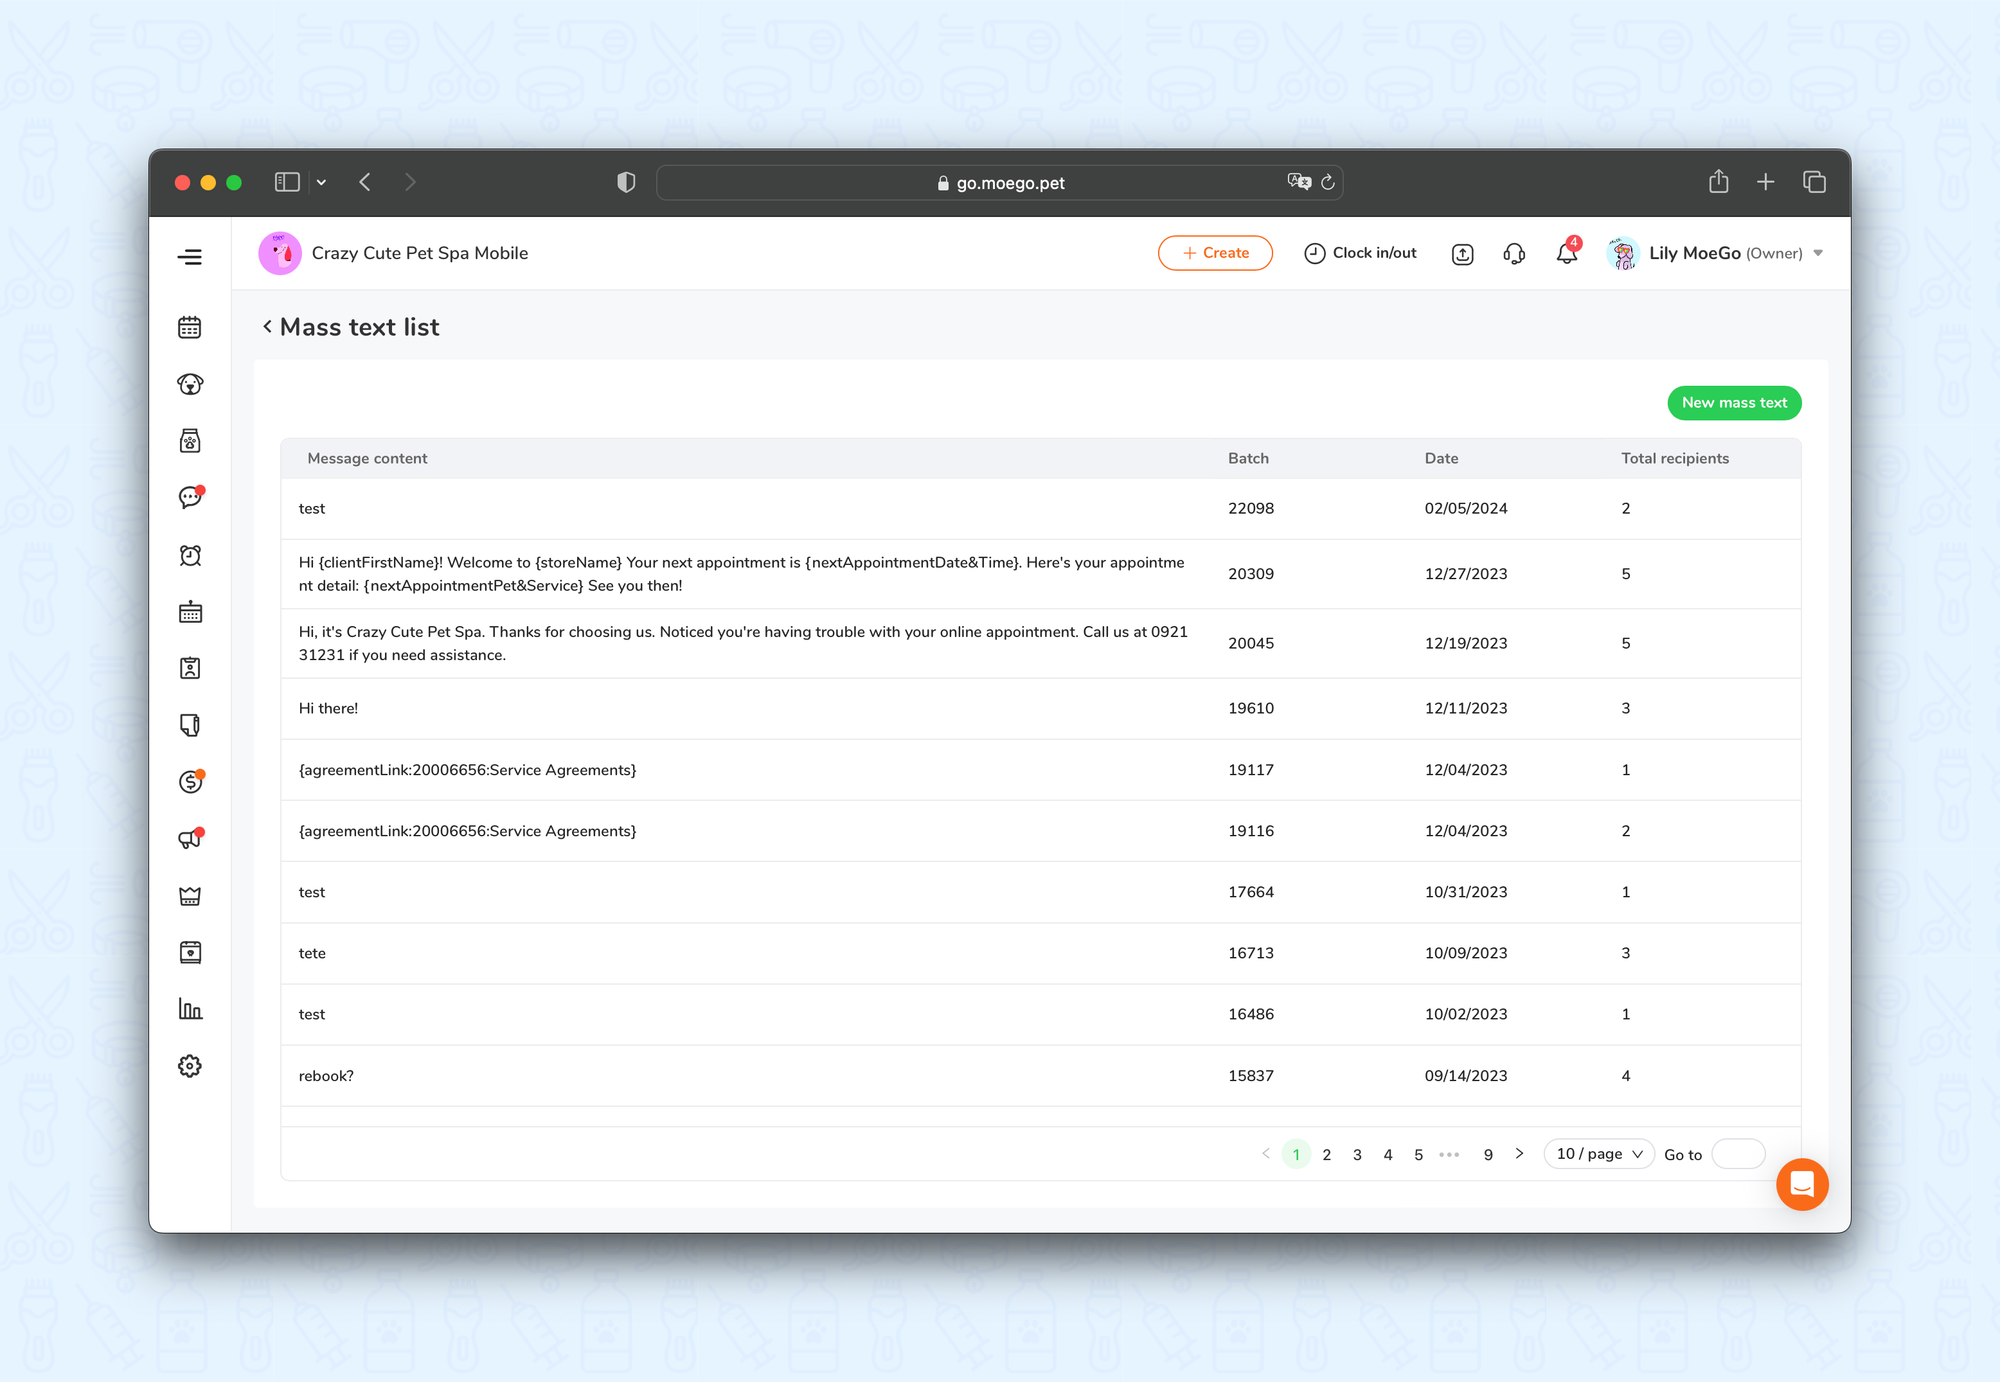2000x1382 pixels.
Task: Open the pet face clients icon
Action: 190,384
